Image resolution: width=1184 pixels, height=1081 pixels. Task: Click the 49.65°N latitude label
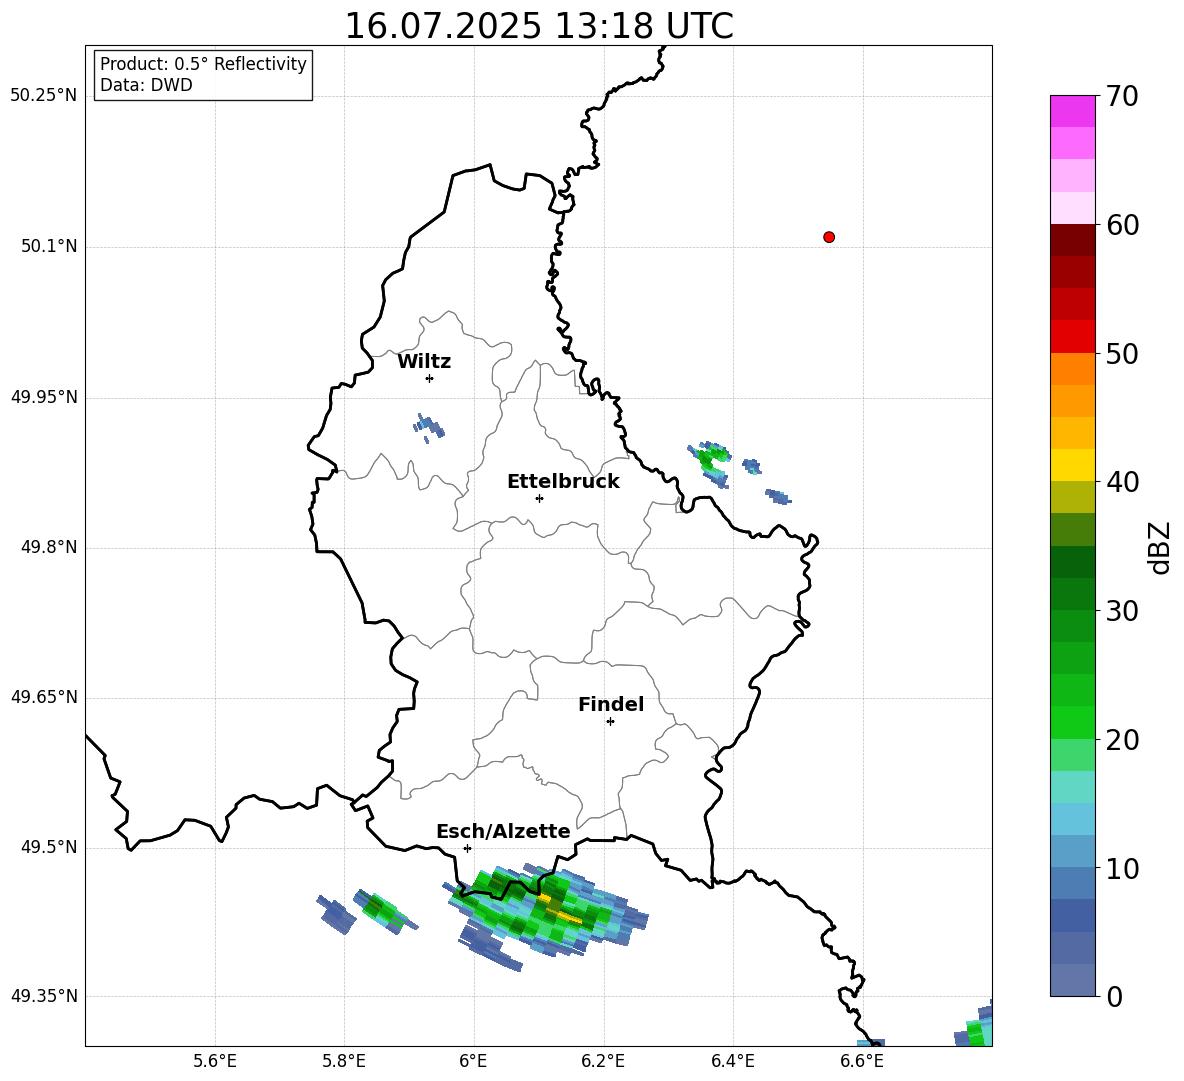point(44,697)
